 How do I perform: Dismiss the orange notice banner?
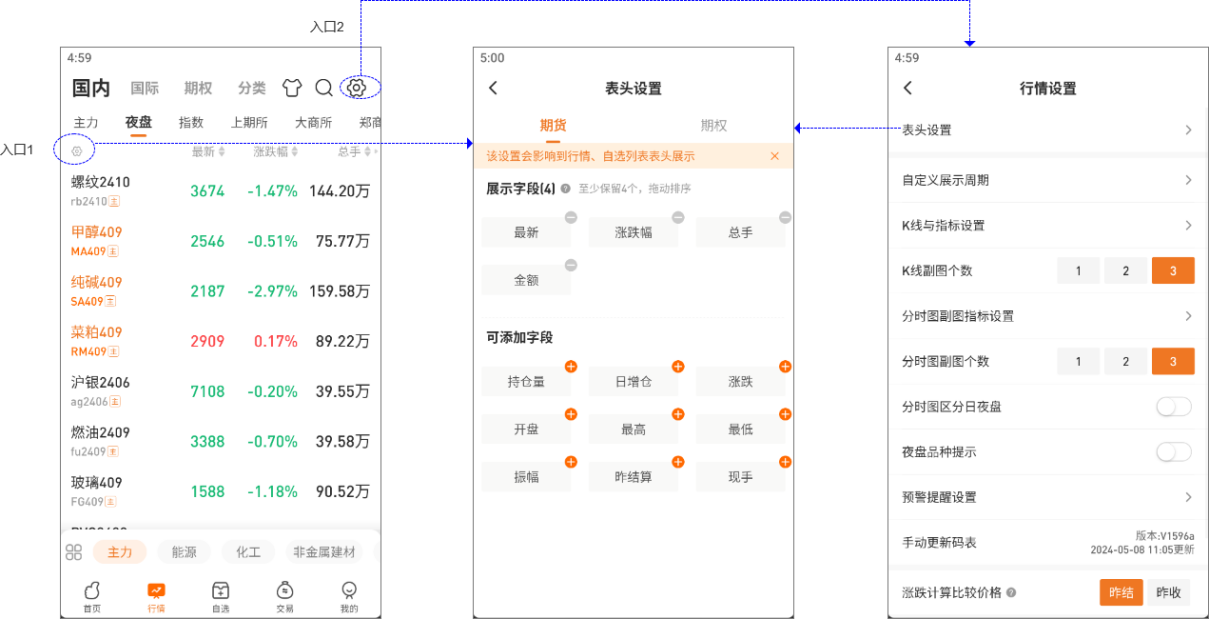click(x=774, y=156)
